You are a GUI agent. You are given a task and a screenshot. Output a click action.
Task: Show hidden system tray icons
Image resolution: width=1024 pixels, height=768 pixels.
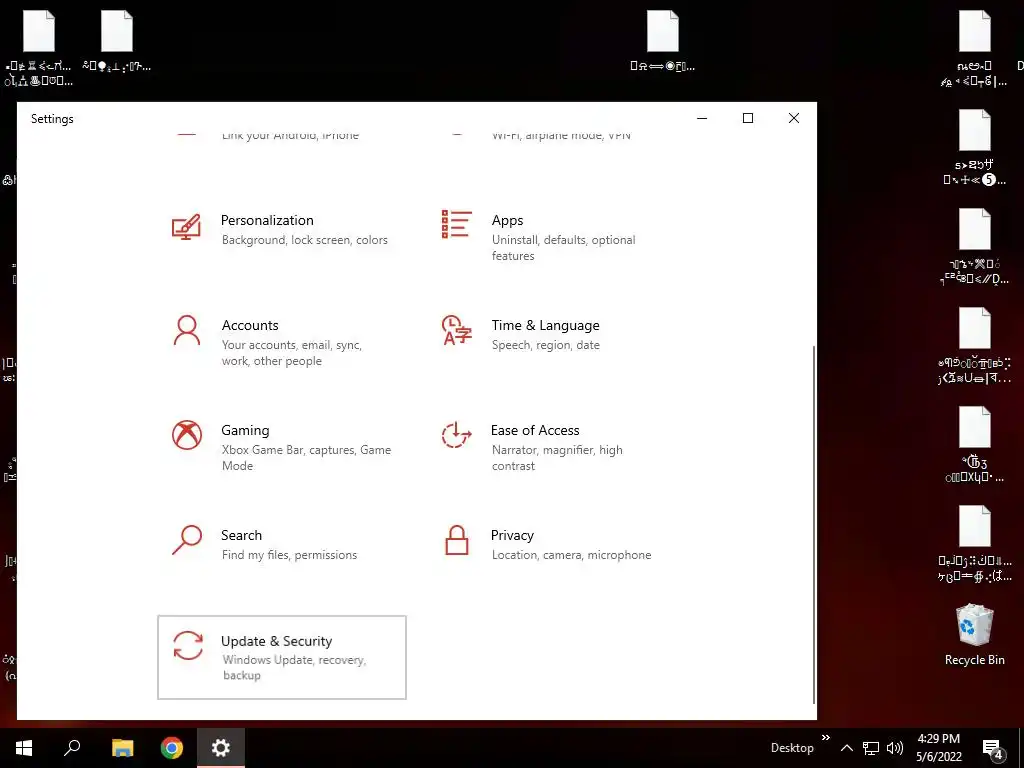click(846, 748)
